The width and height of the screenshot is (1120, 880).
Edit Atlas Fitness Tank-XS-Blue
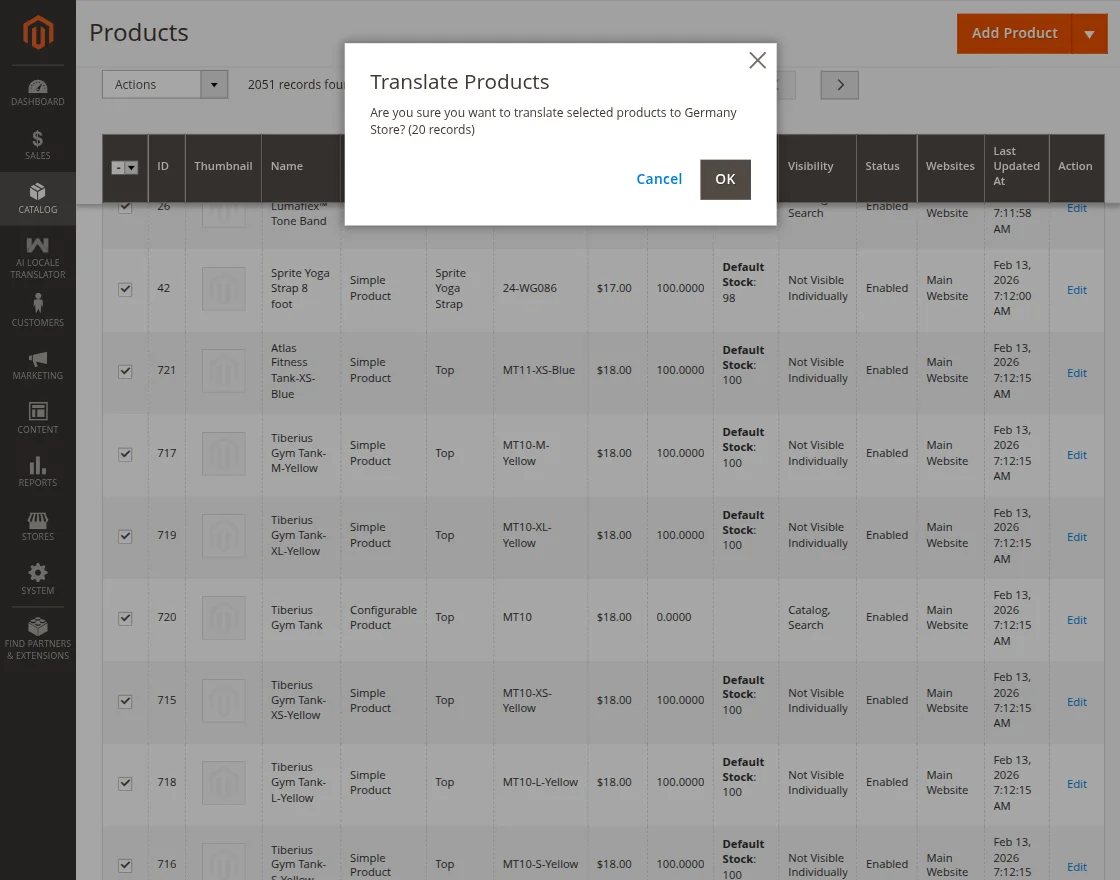point(1076,373)
